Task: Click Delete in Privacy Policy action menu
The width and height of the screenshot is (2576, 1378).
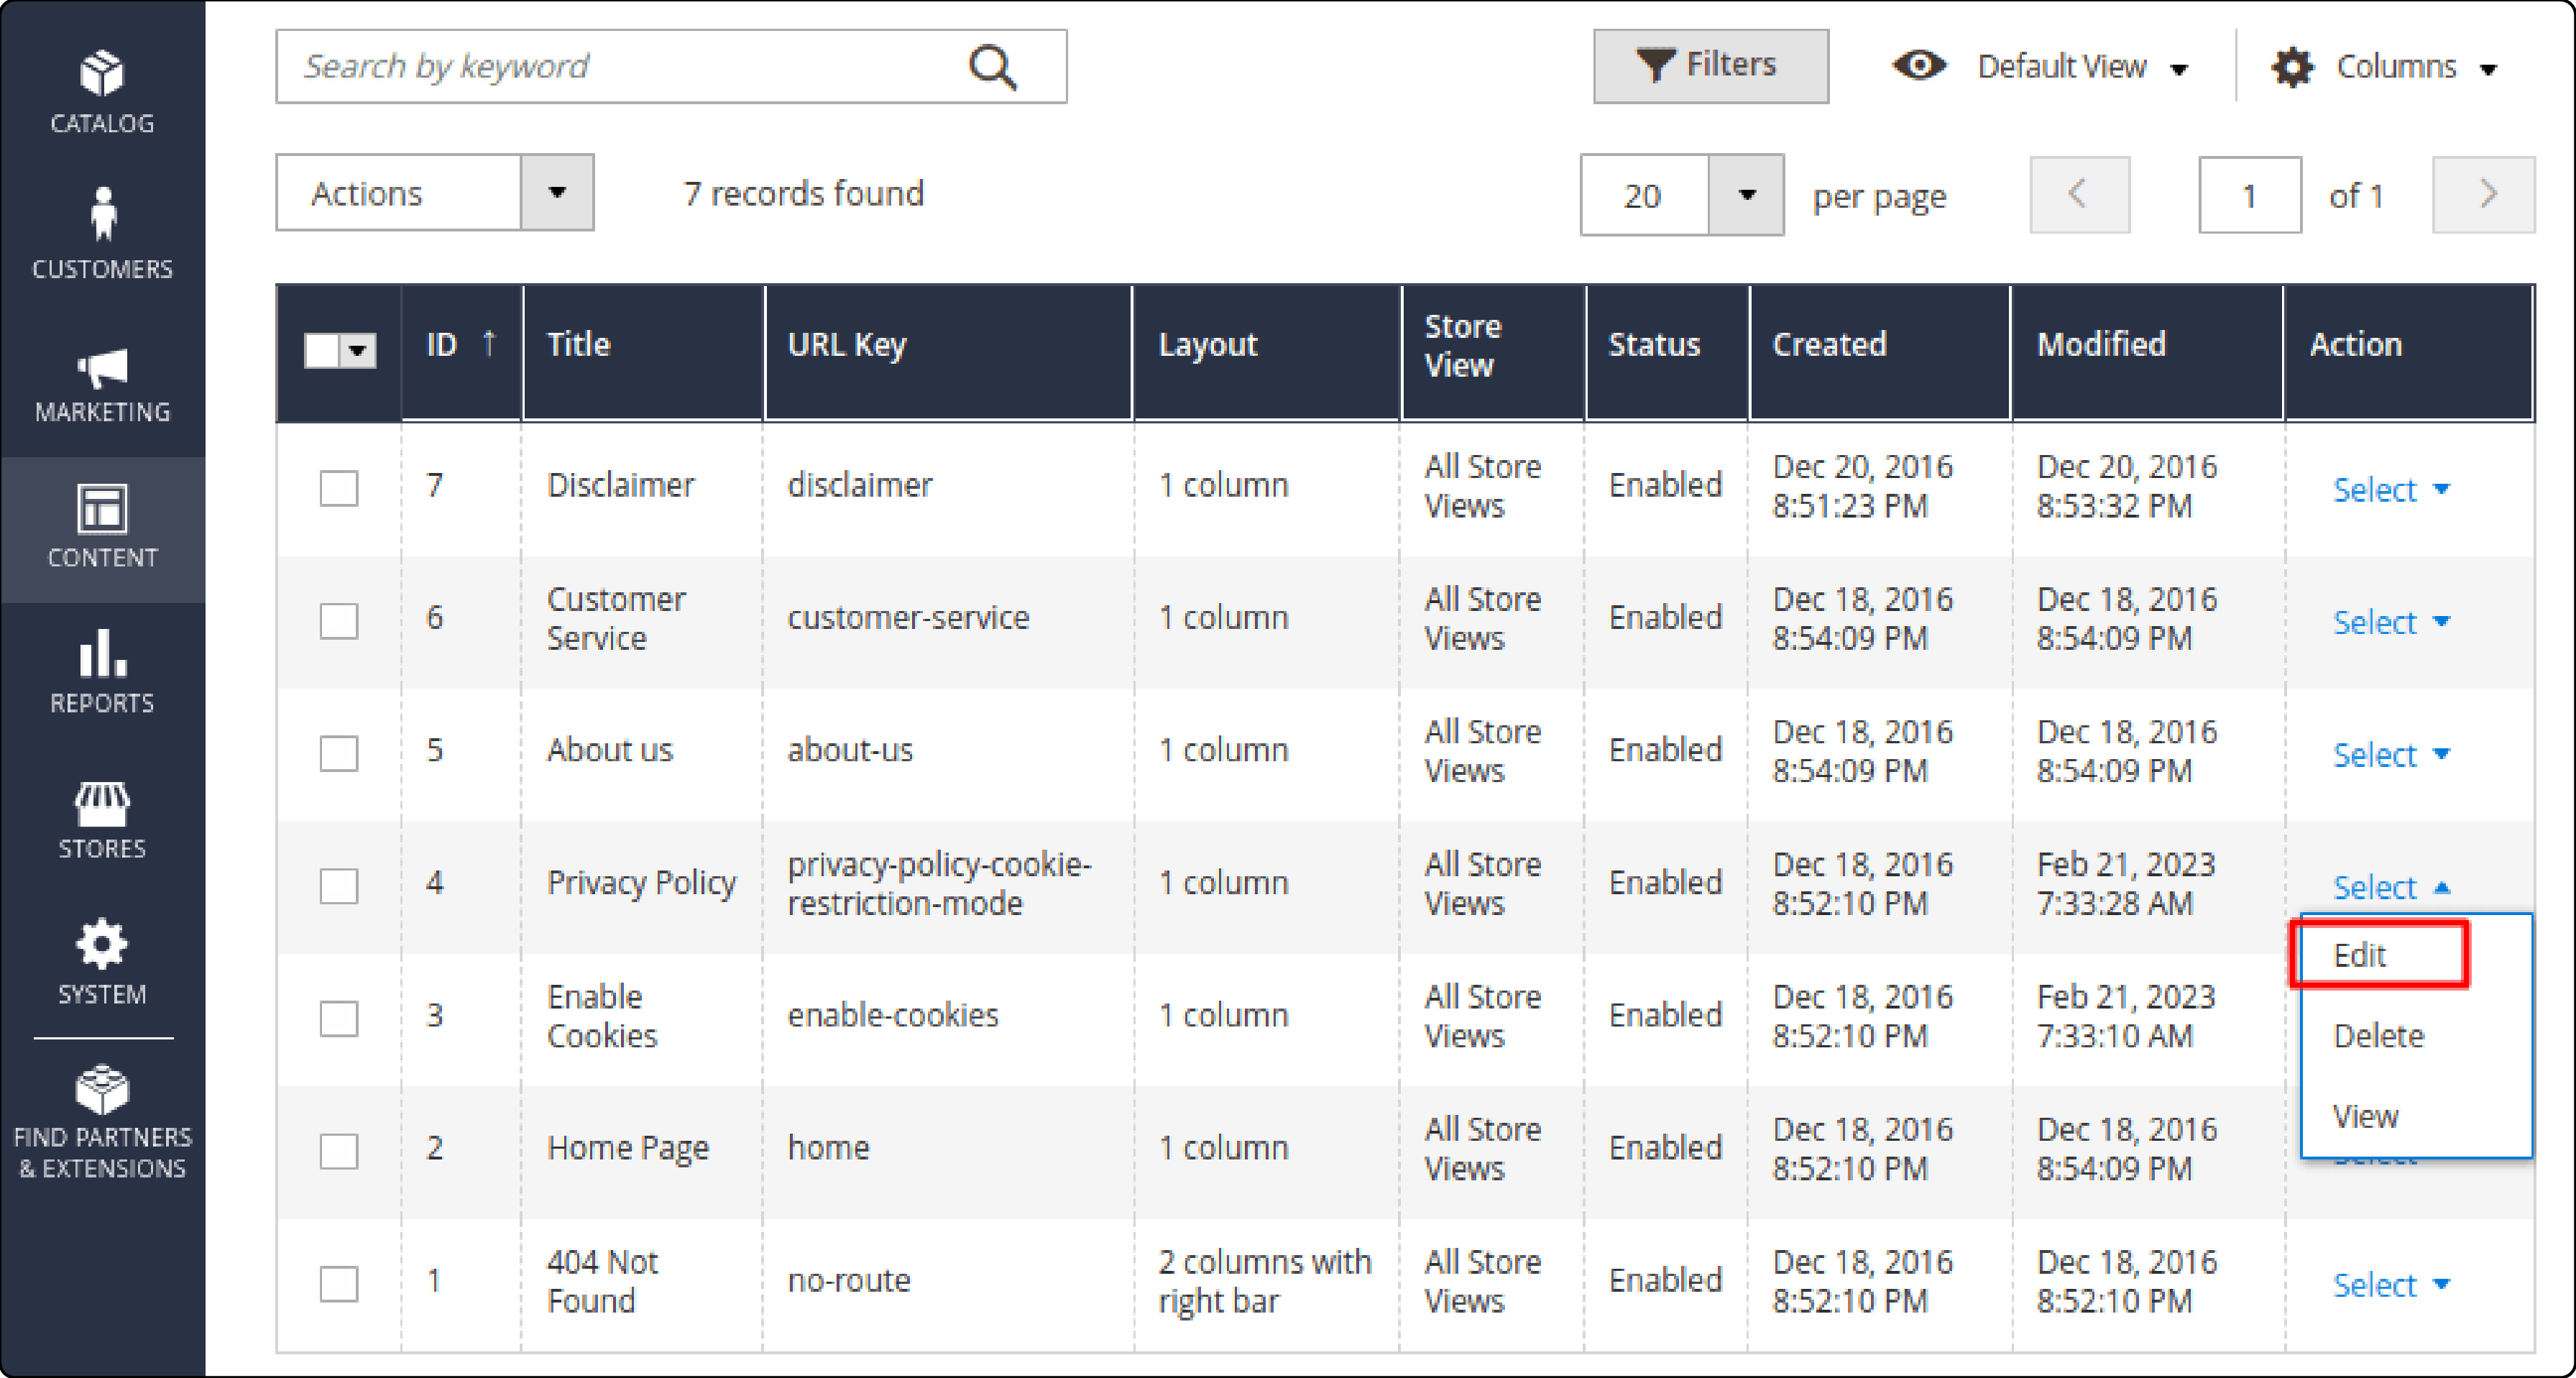Action: coord(2378,1037)
